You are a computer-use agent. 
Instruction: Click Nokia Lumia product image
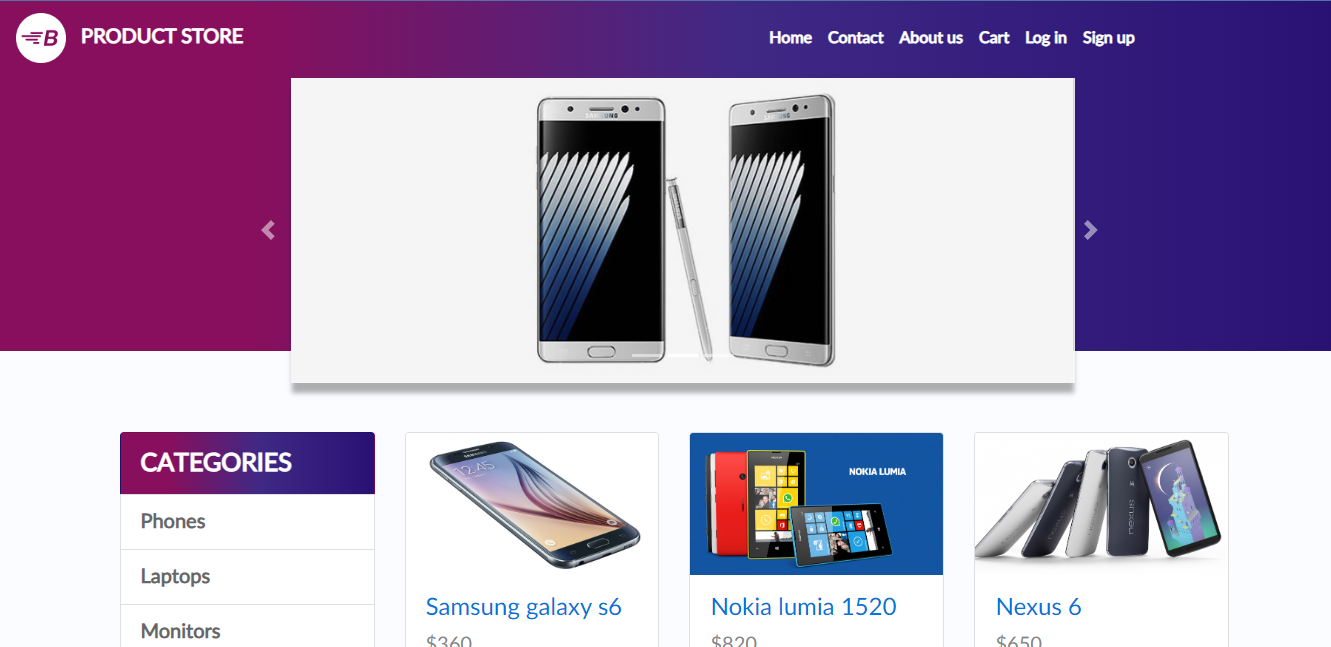[816, 504]
